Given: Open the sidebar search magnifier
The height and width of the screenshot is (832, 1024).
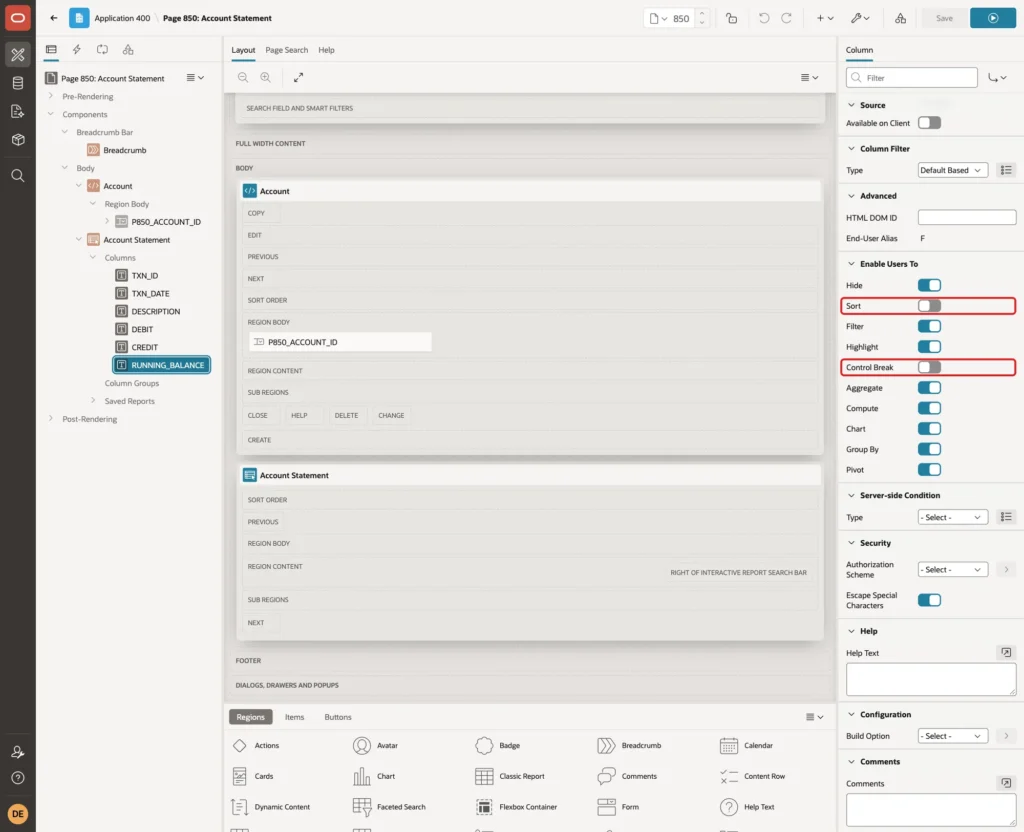Looking at the screenshot, I should pyautogui.click(x=18, y=176).
